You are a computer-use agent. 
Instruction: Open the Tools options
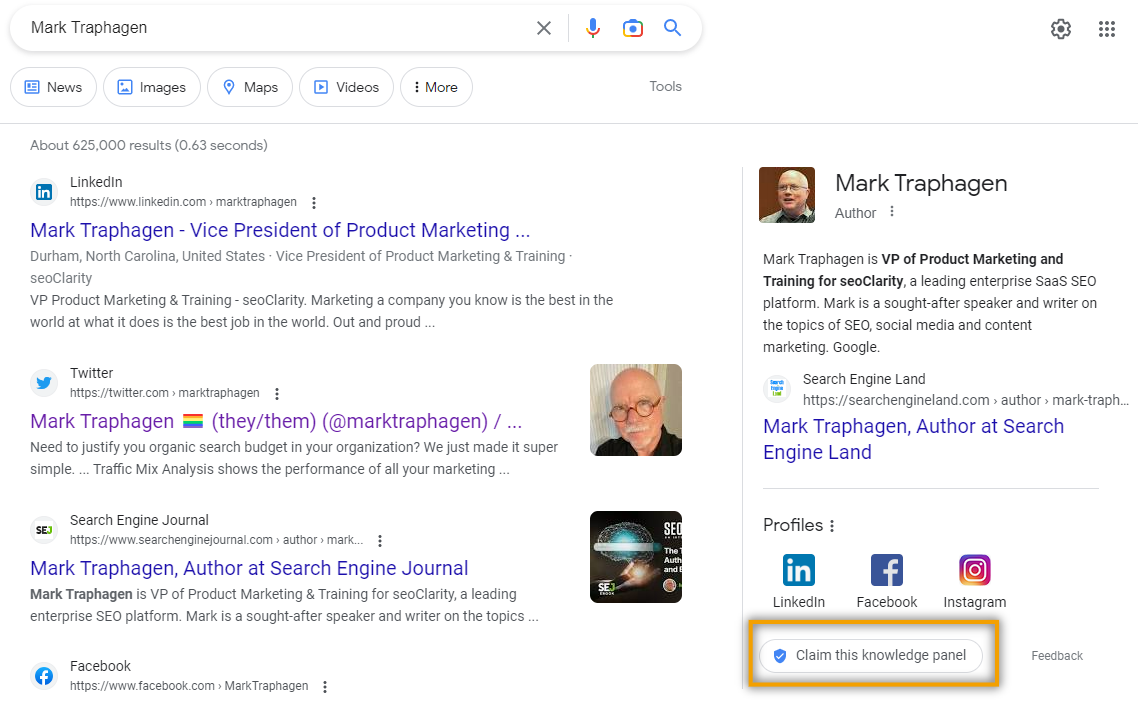666,86
